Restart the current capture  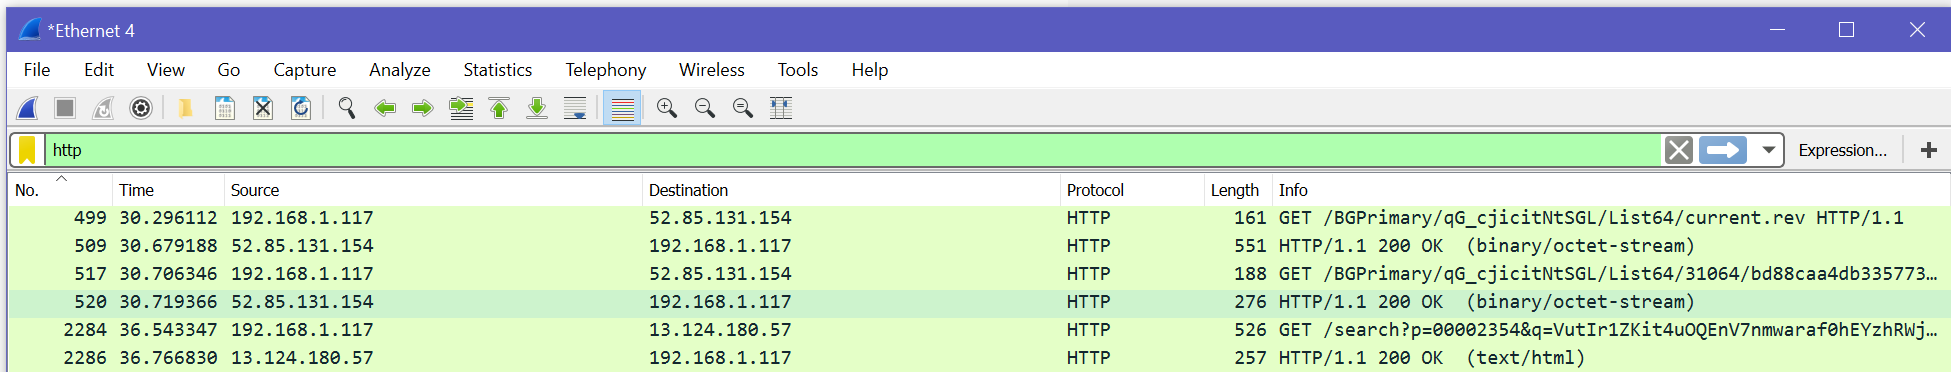point(103,108)
